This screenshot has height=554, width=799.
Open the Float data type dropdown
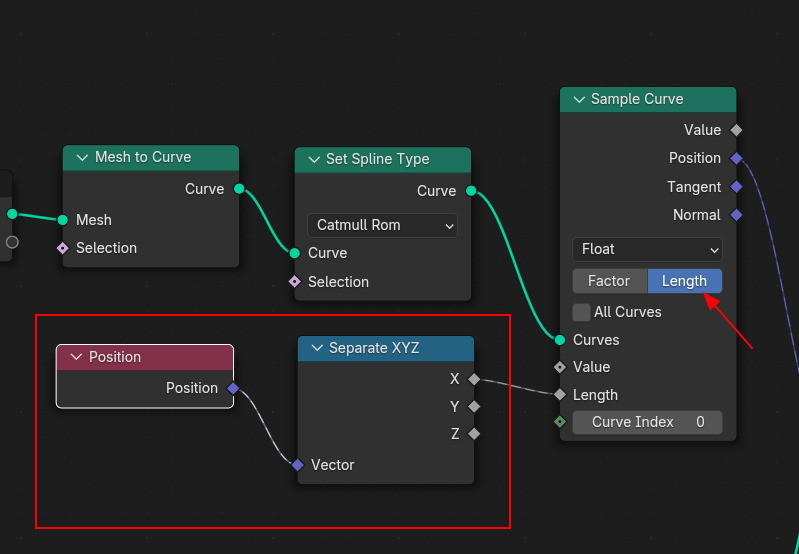[x=647, y=250]
